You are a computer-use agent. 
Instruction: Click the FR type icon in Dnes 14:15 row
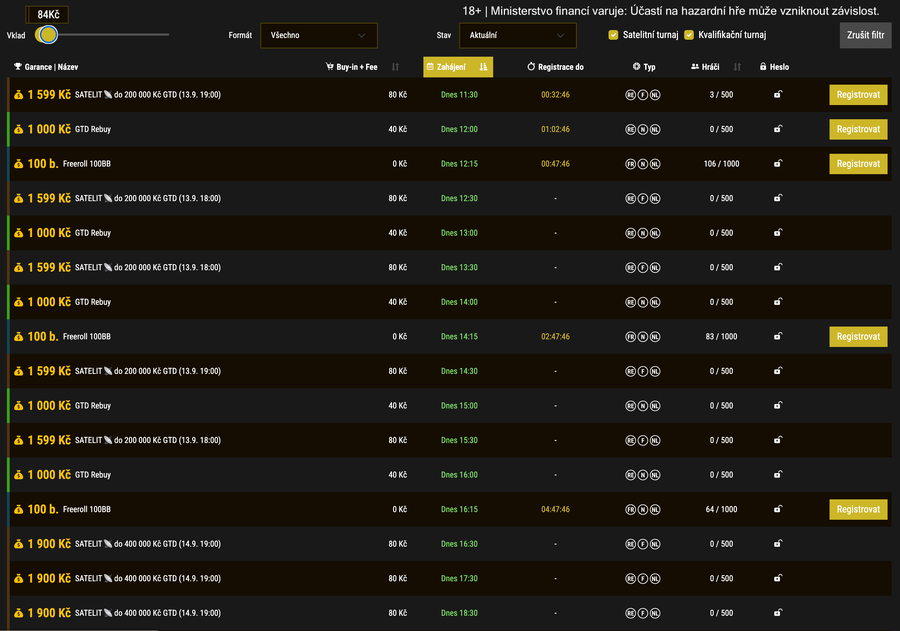coord(630,336)
